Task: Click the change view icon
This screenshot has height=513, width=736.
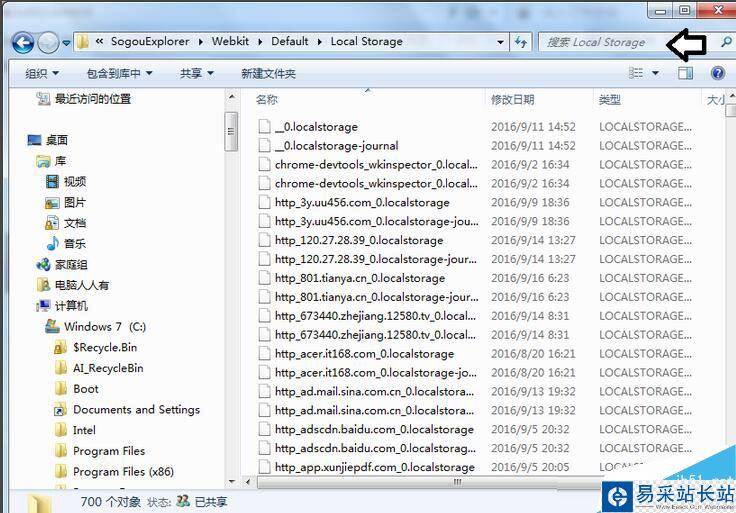Action: click(x=636, y=73)
